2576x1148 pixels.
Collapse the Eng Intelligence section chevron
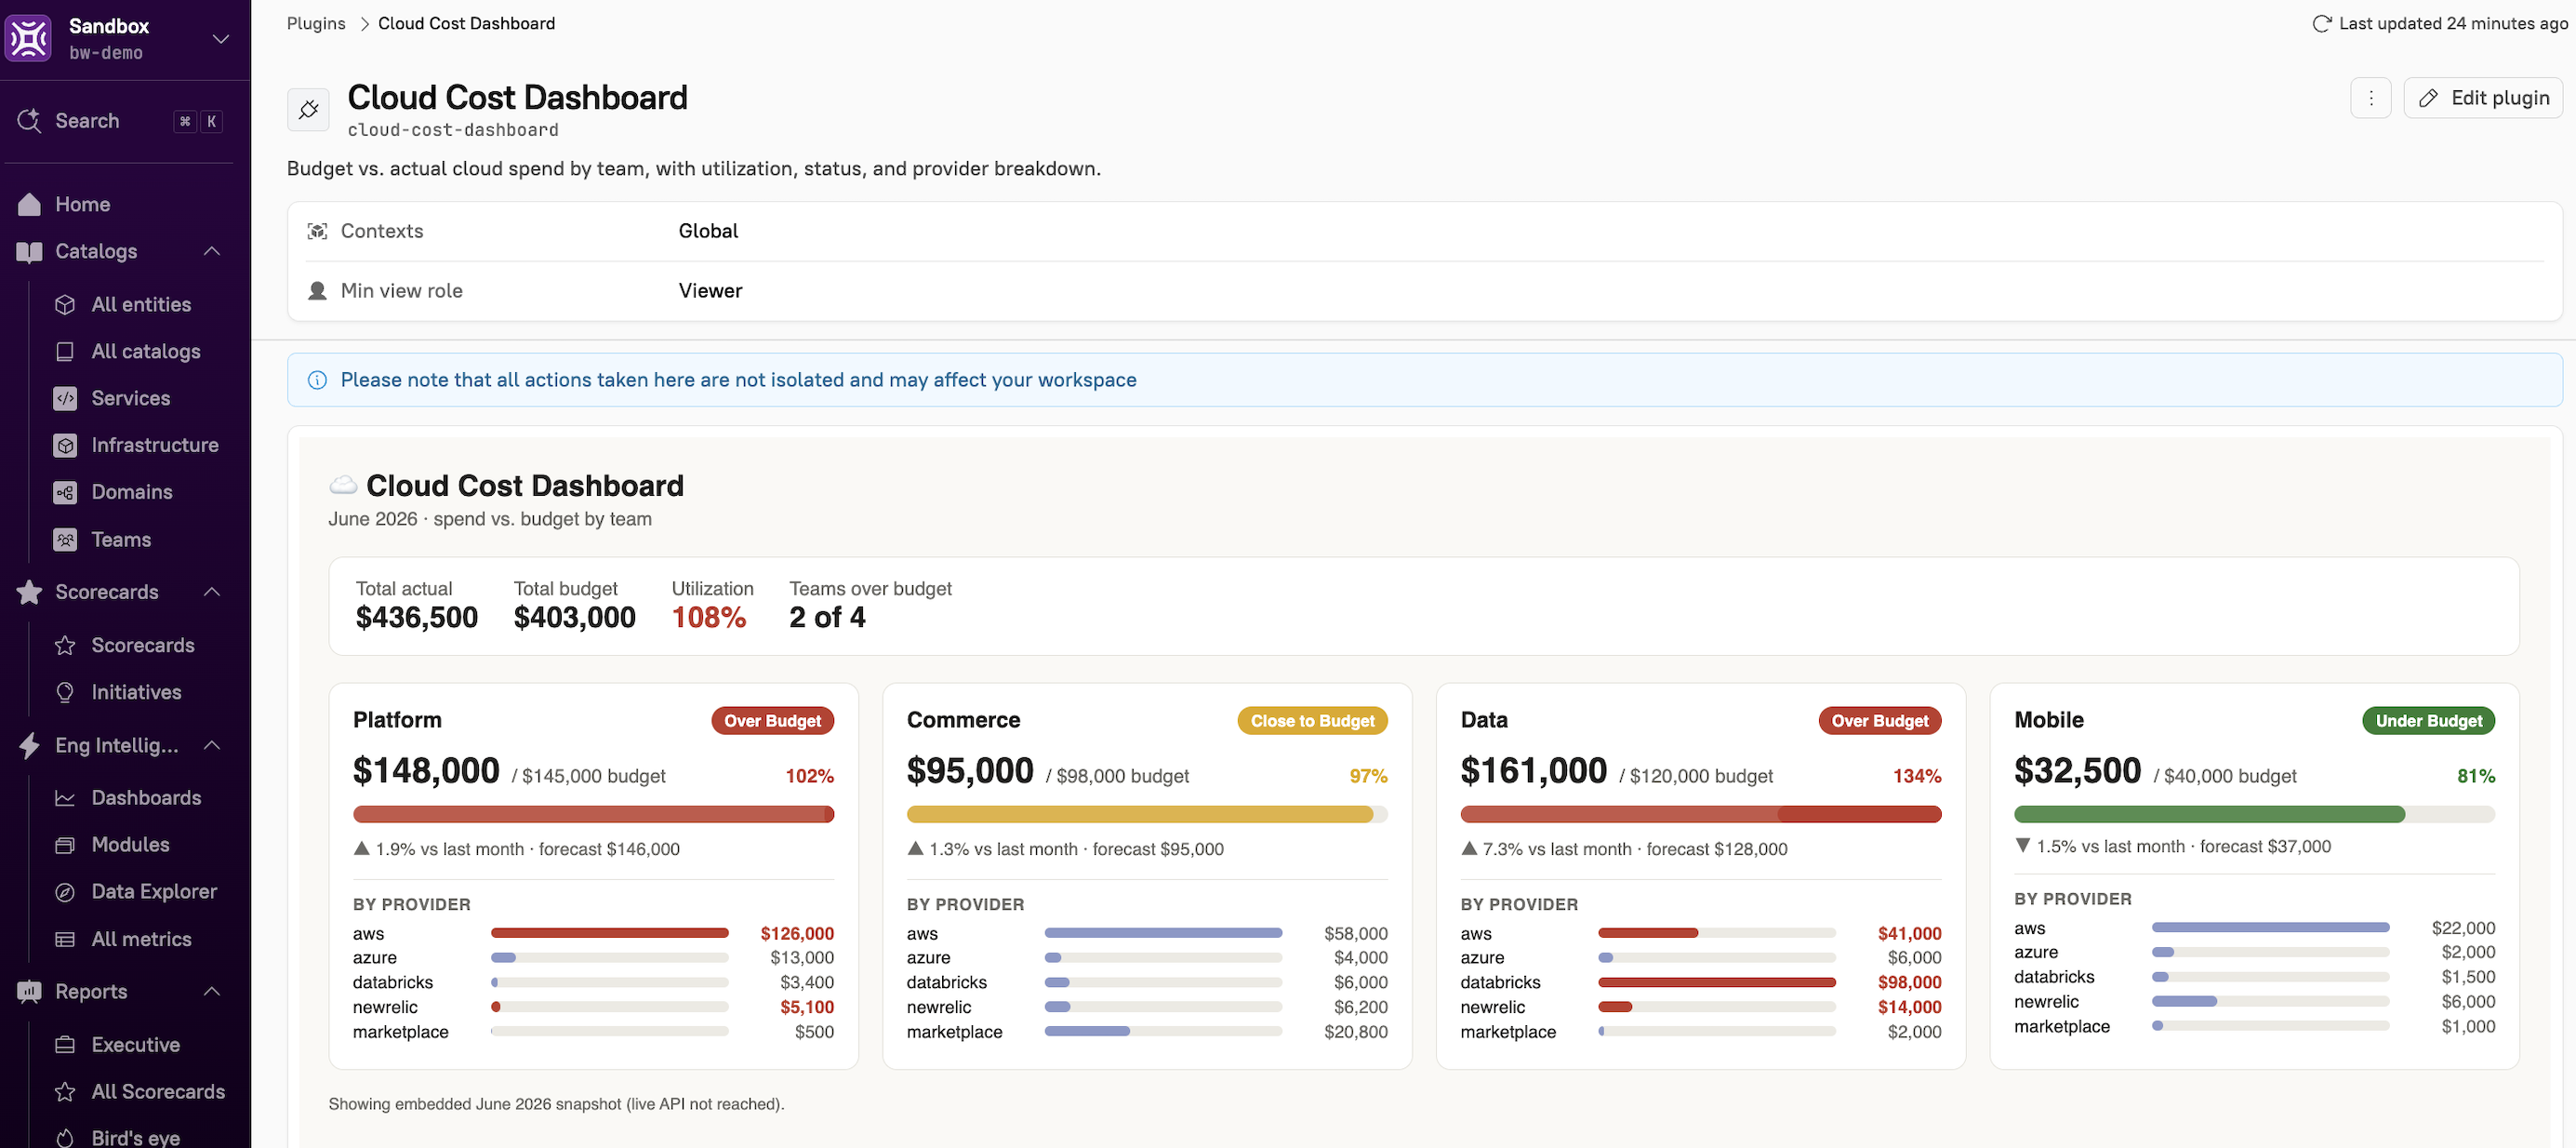pos(212,745)
